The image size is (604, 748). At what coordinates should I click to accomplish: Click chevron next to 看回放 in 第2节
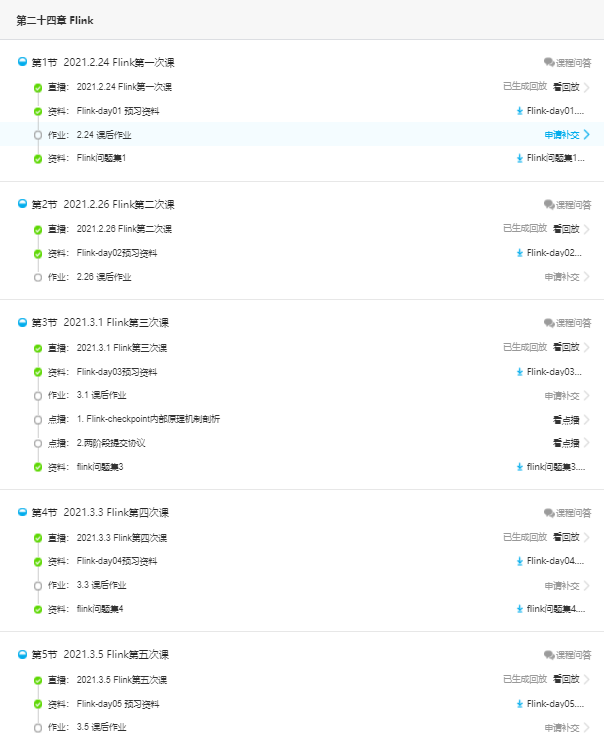[587, 229]
